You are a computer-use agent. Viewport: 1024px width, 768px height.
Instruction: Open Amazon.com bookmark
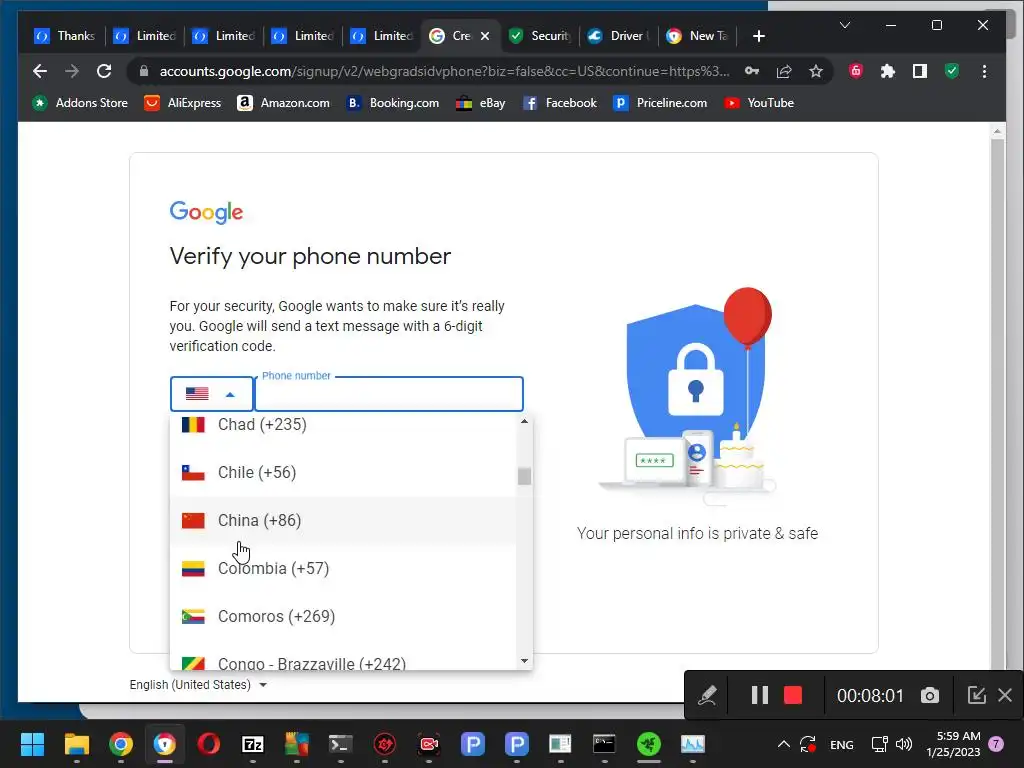click(283, 103)
